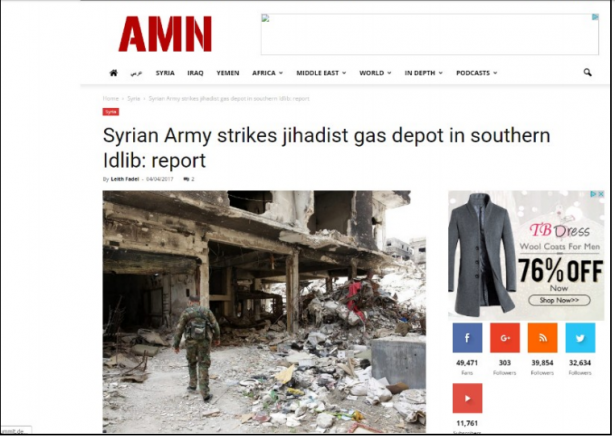Open the YouTube subscribers icon
The image size is (615, 437).
[x=467, y=398]
